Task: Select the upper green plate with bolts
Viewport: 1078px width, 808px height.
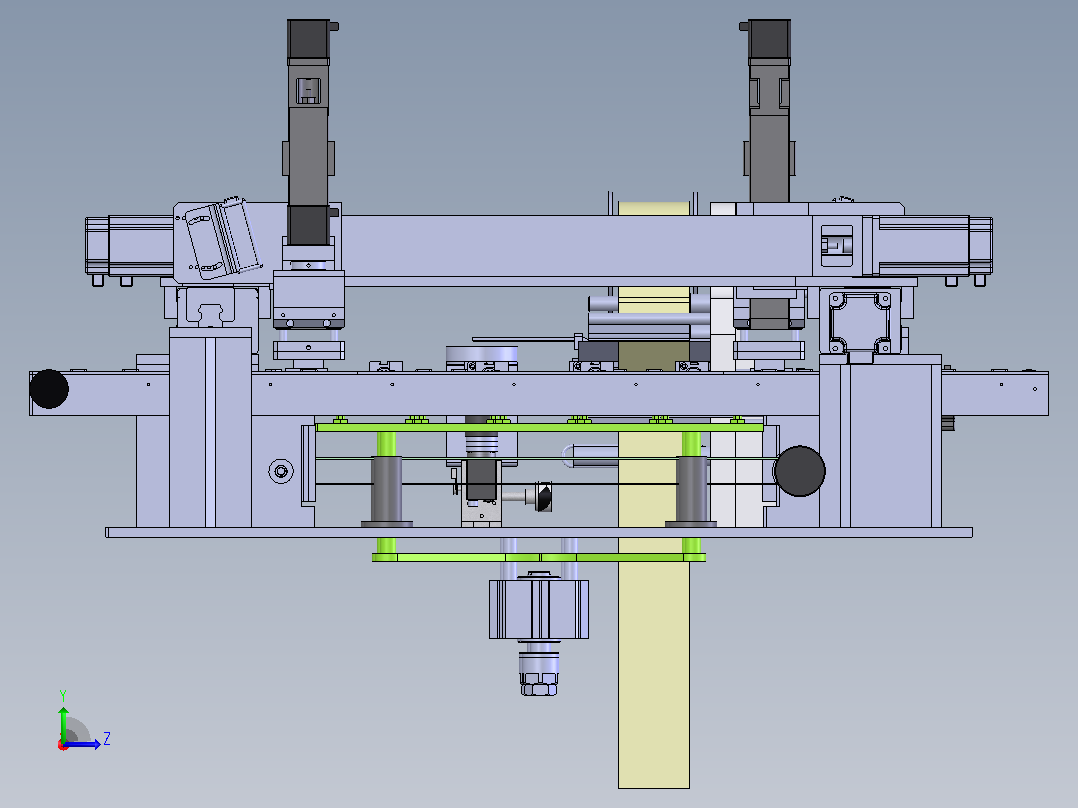Action: click(x=540, y=427)
